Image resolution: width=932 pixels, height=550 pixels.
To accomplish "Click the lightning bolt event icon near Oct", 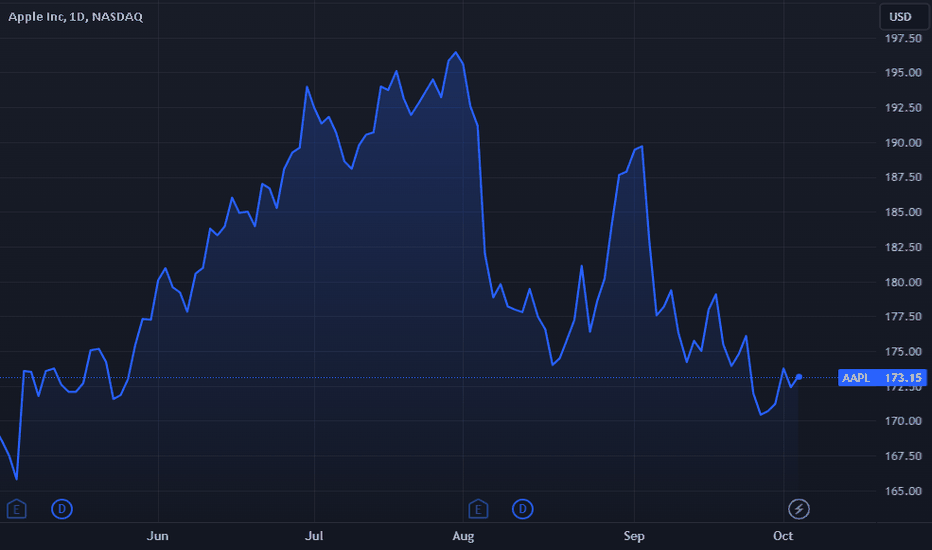I will tap(799, 509).
